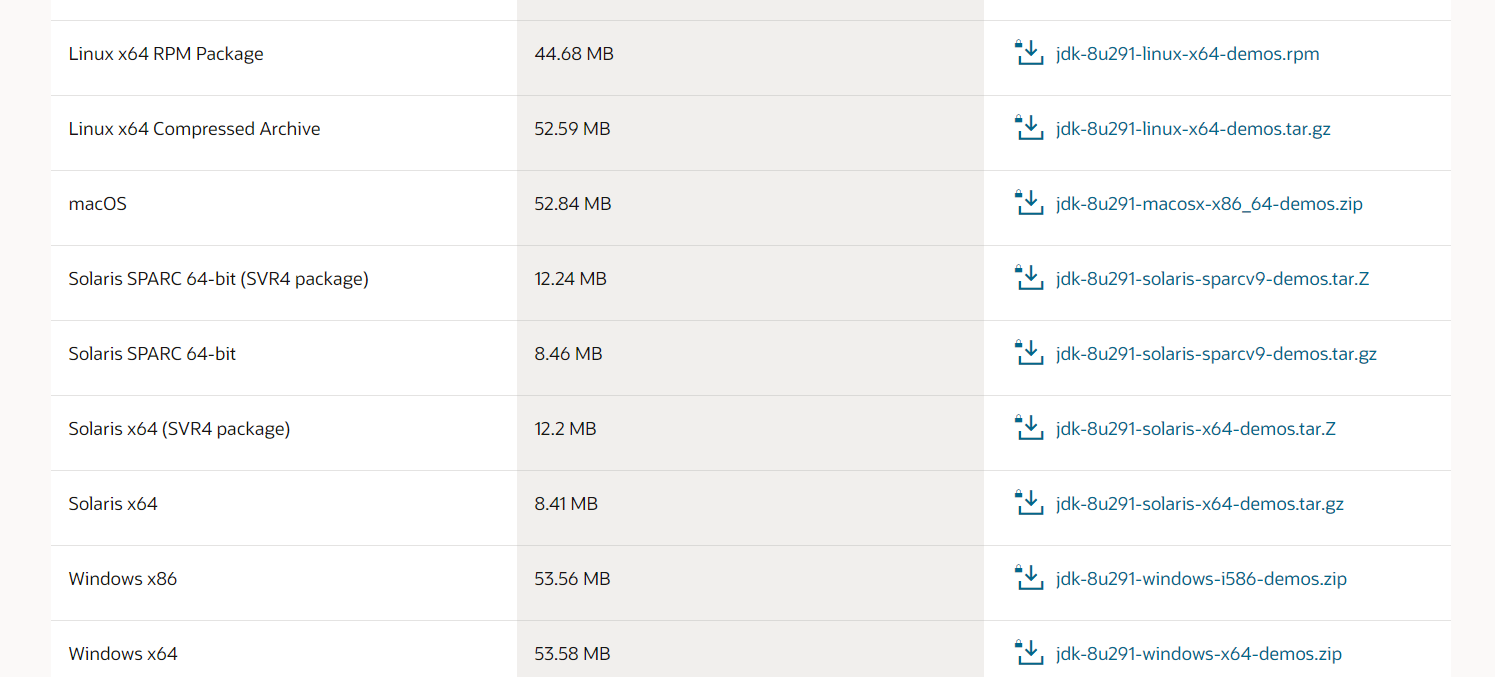This screenshot has height=677, width=1495.
Task: Click download icon for windows-i586-demos.zip
Action: coord(1029,578)
